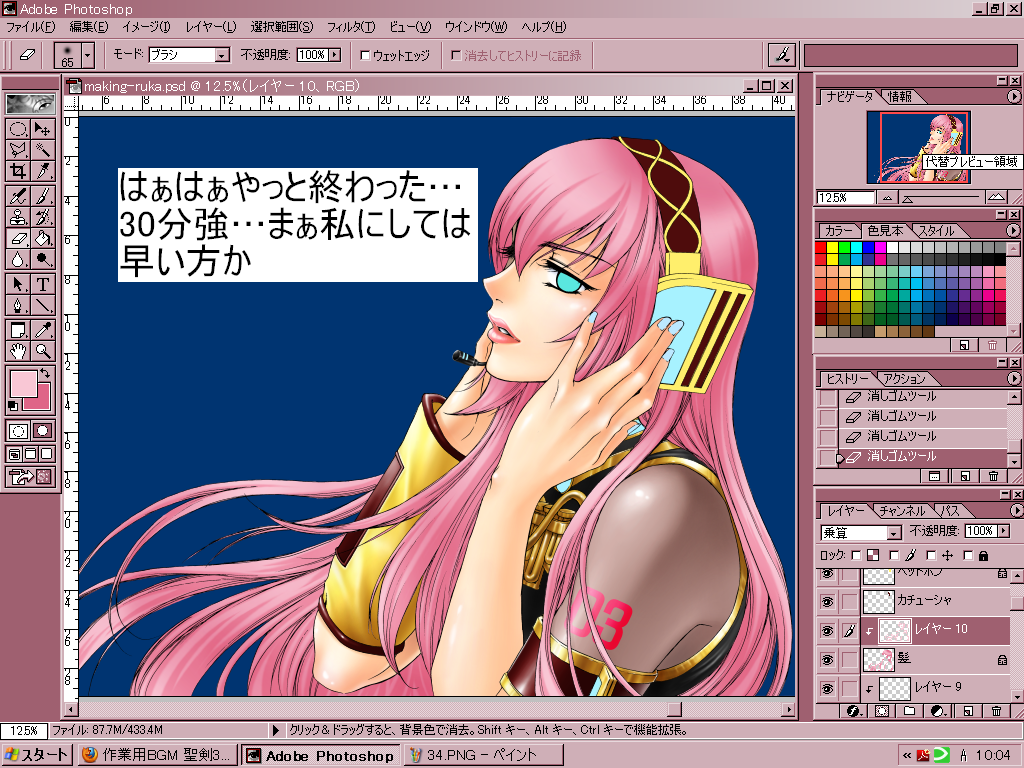The image size is (1024, 768).
Task: Open the イメージ menu
Action: point(146,27)
